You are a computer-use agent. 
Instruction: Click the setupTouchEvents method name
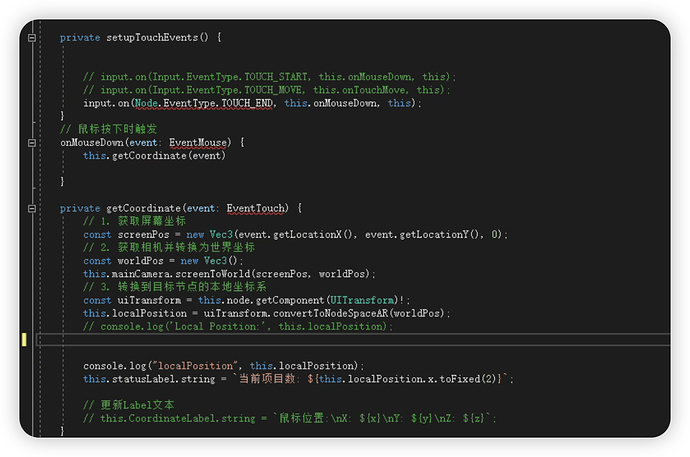click(152, 37)
